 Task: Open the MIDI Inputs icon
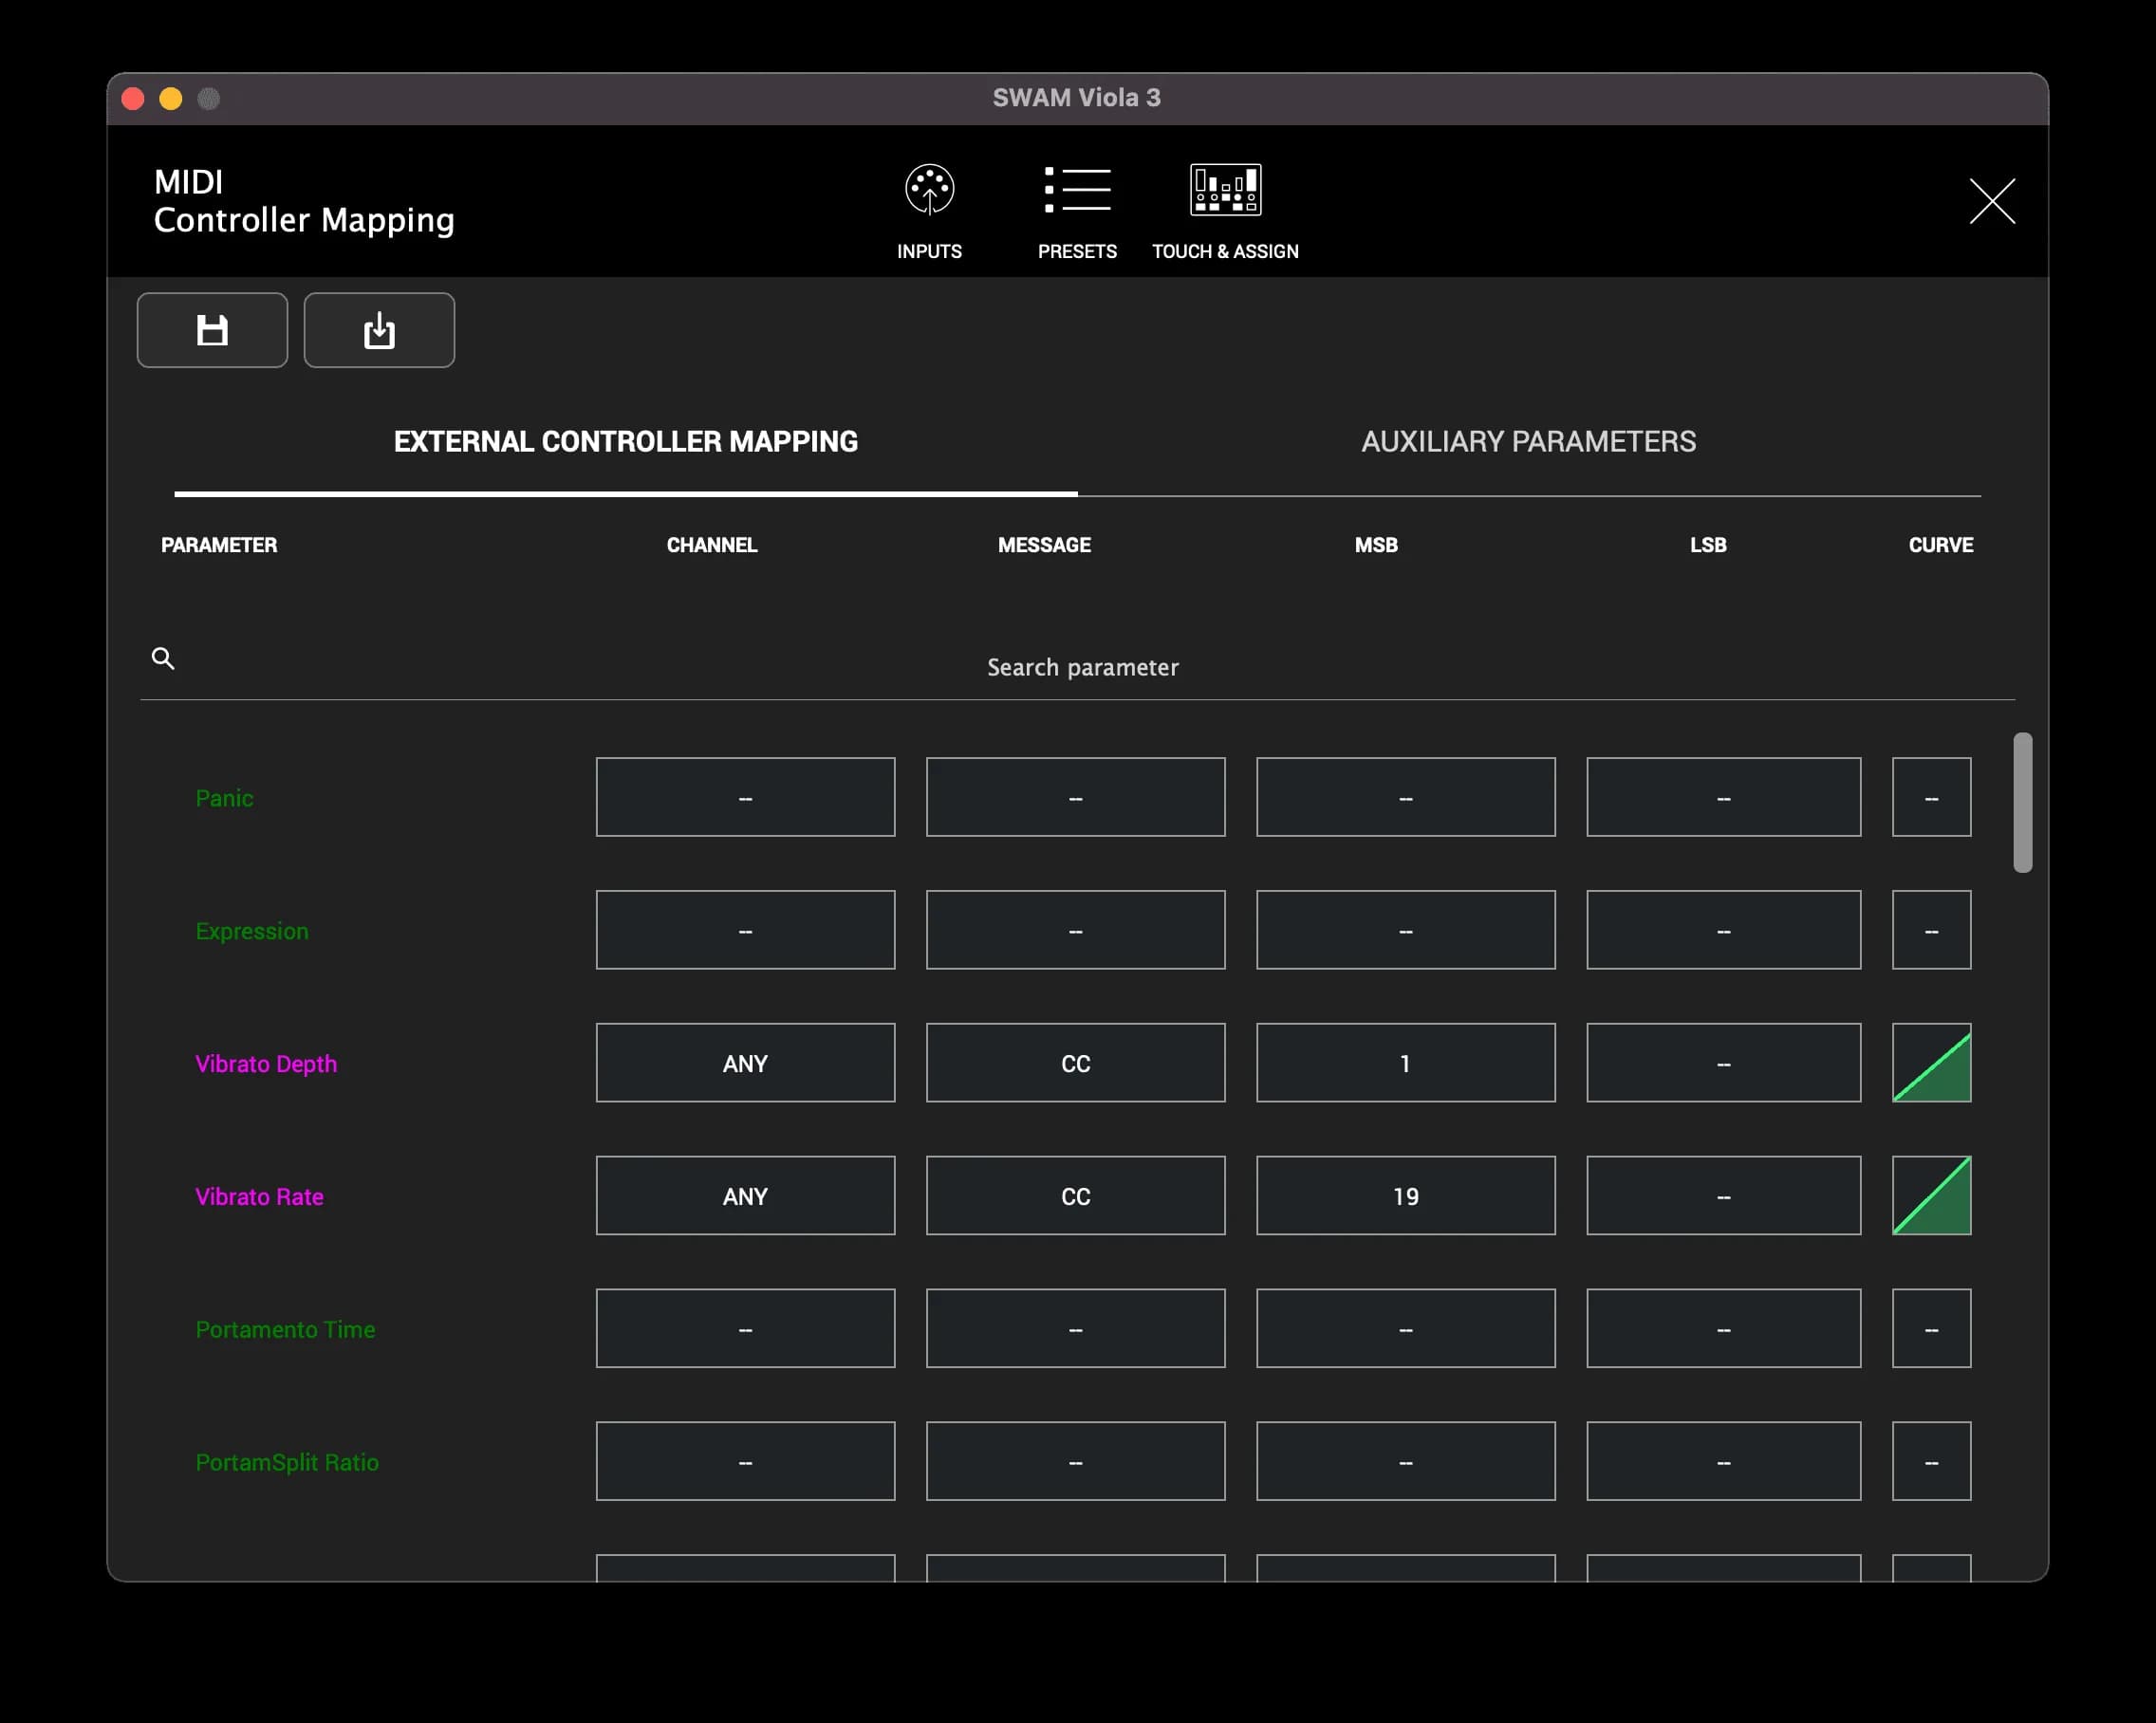929,190
